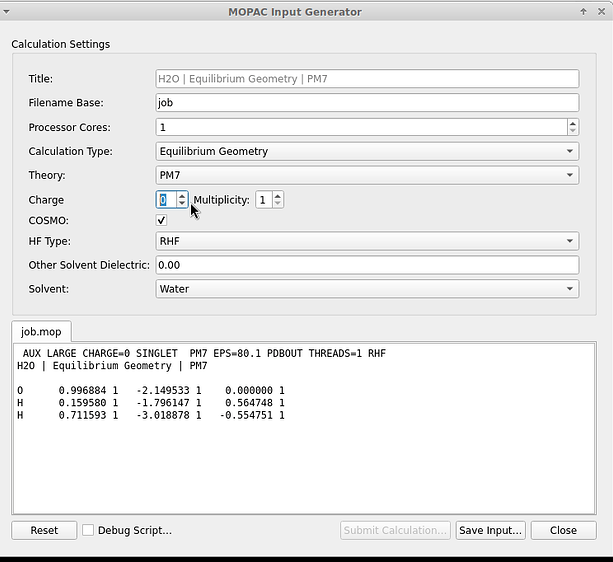Increase Processor Cores with up arrow
The height and width of the screenshot is (562, 613).
tap(573, 123)
